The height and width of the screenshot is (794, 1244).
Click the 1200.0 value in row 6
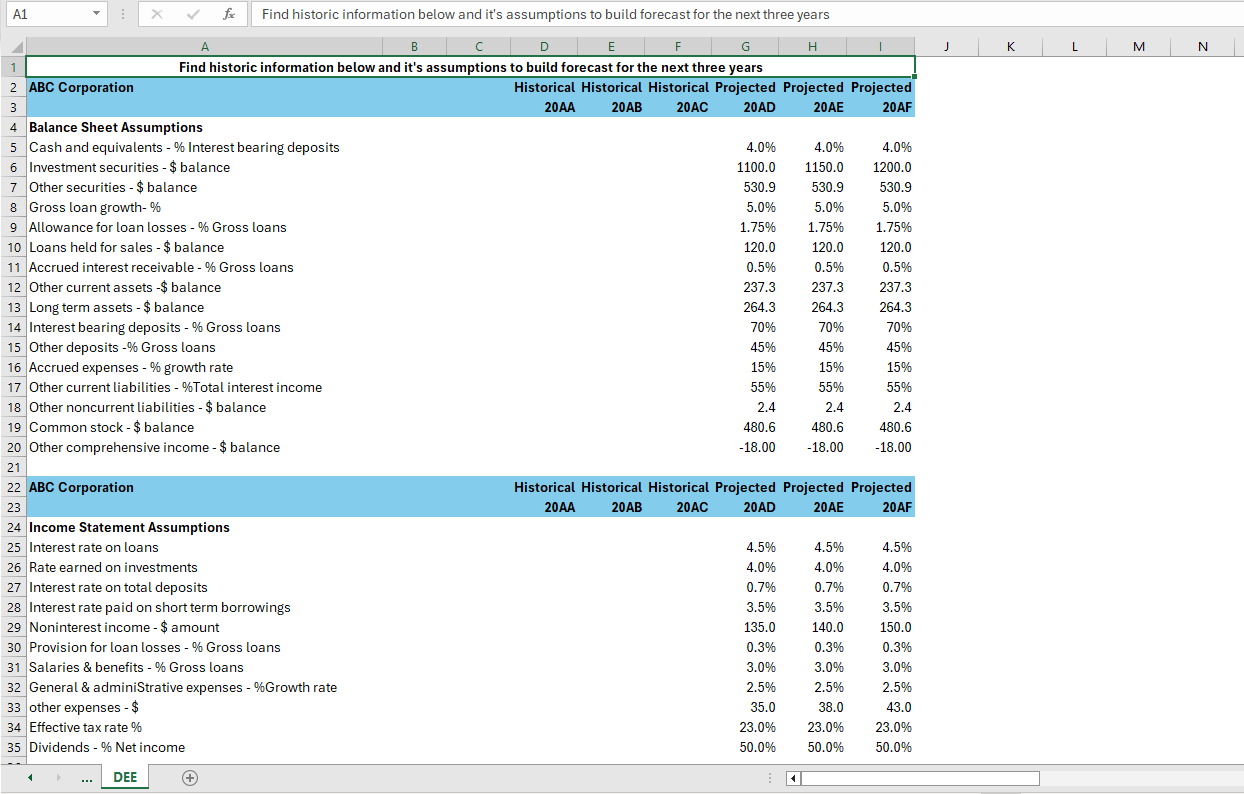(x=891, y=167)
